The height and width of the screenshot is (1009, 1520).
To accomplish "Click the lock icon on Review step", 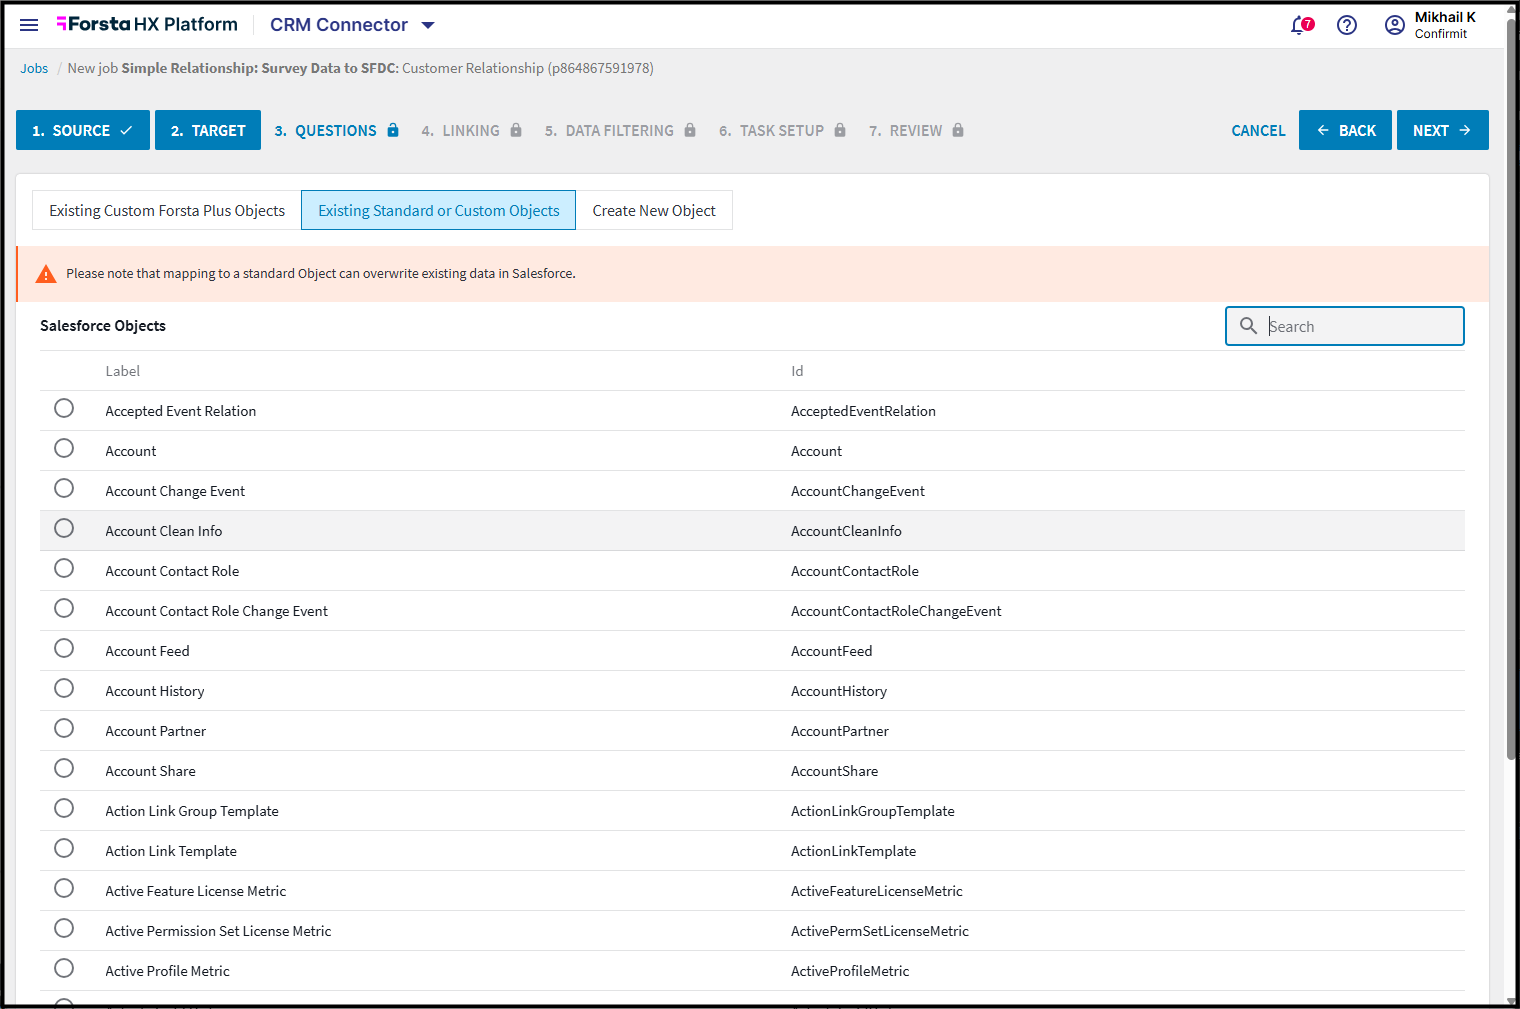I will (x=958, y=130).
